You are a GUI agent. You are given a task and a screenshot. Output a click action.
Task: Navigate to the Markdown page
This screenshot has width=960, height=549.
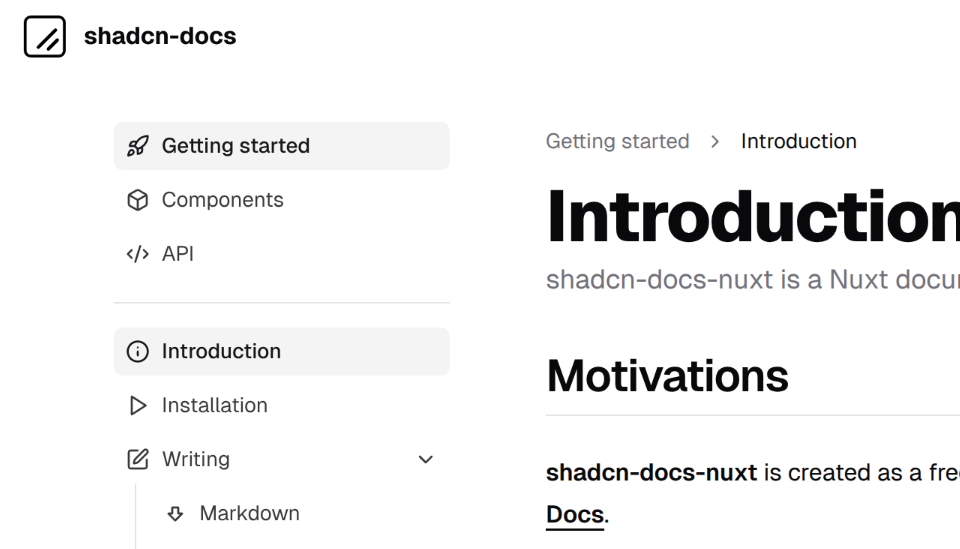click(x=249, y=514)
